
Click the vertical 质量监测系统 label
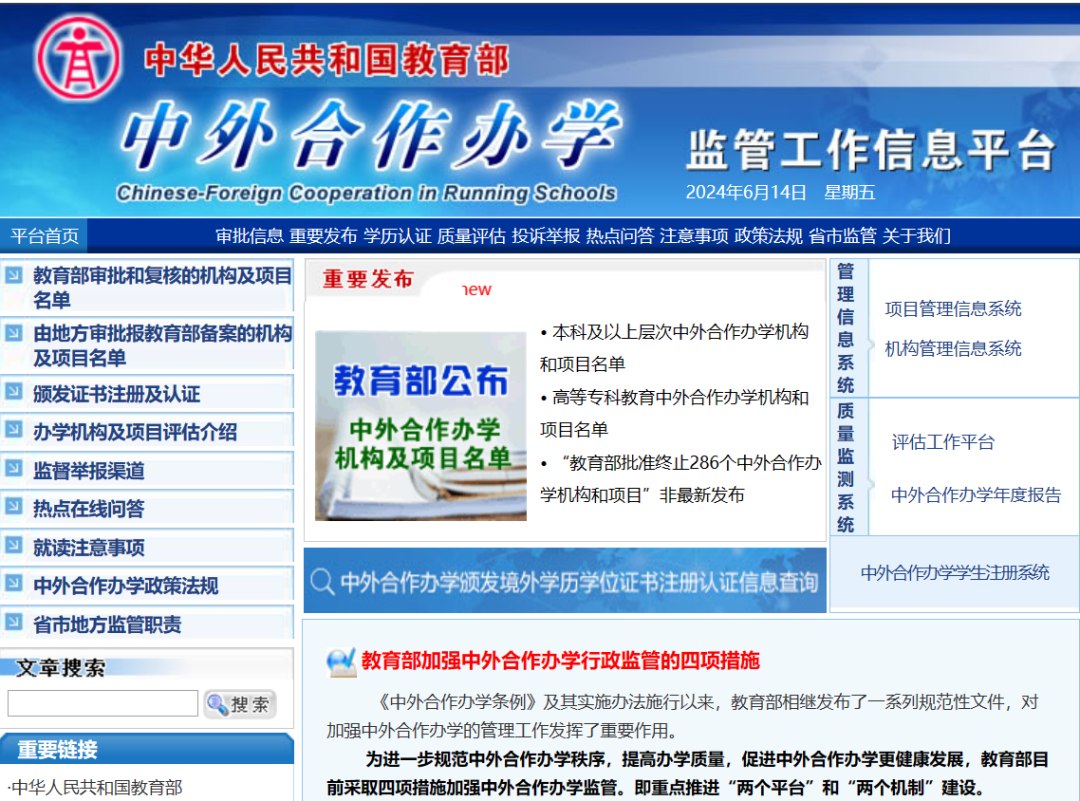point(845,468)
